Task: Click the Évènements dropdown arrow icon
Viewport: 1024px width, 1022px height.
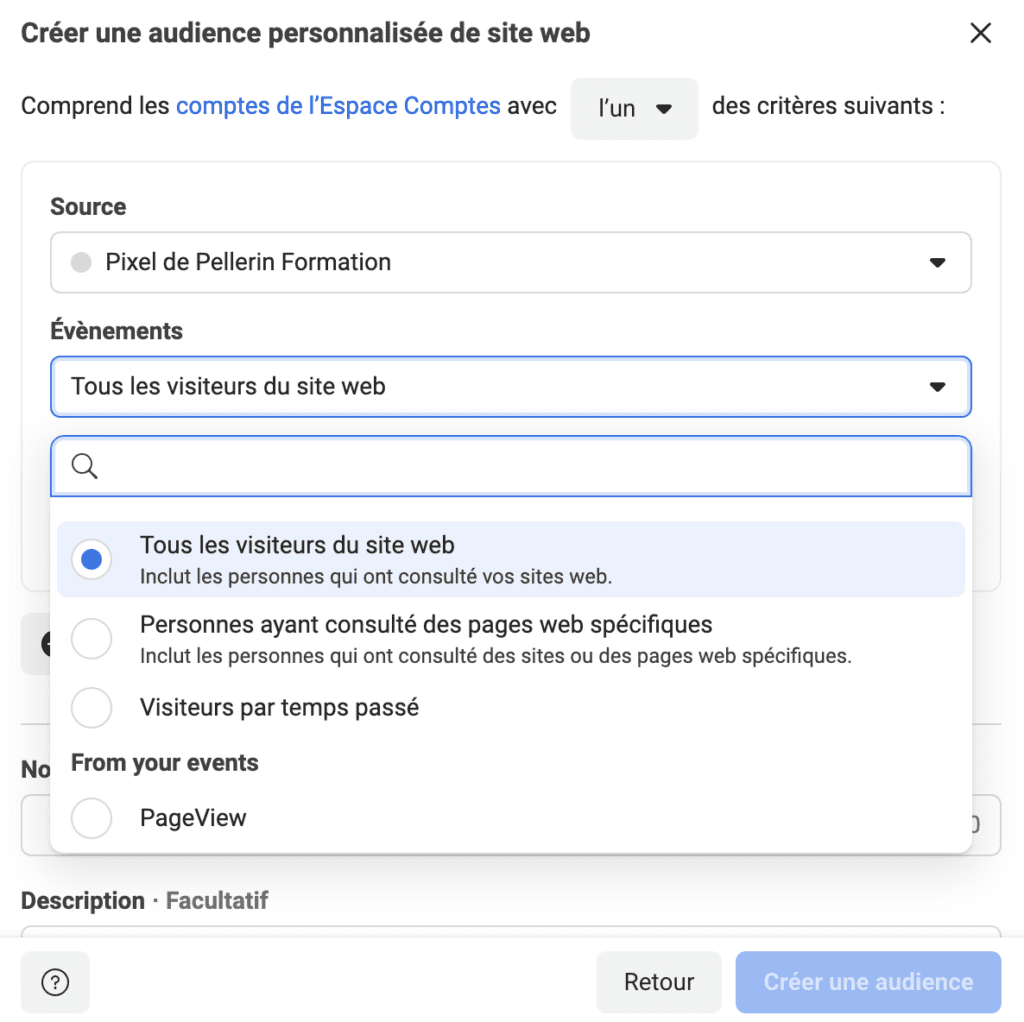Action: click(x=937, y=387)
